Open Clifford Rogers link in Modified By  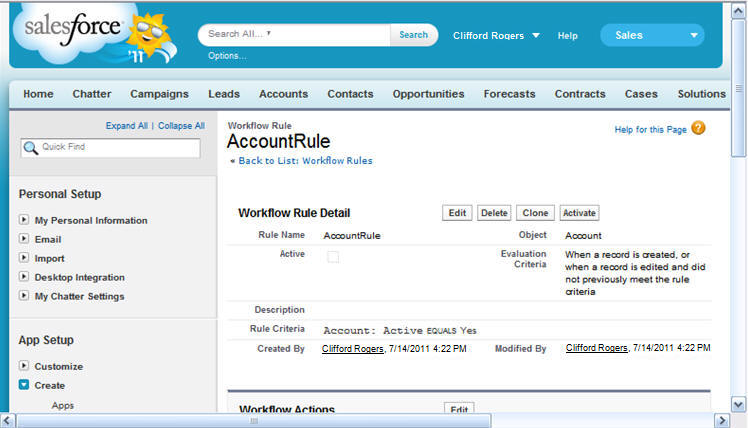click(596, 348)
